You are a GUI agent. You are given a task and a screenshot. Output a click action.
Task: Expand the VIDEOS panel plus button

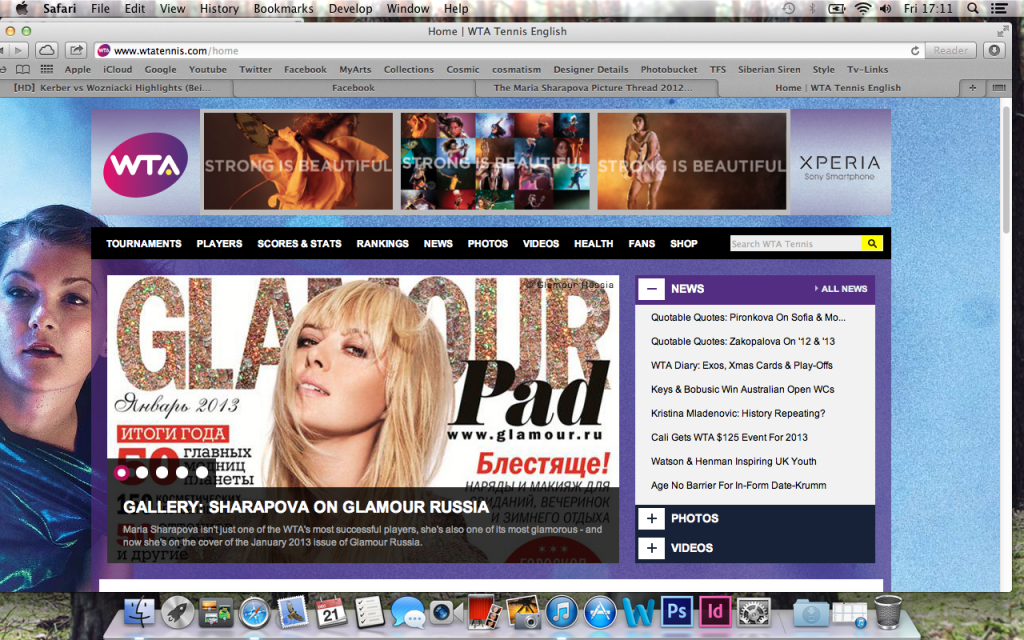click(651, 548)
